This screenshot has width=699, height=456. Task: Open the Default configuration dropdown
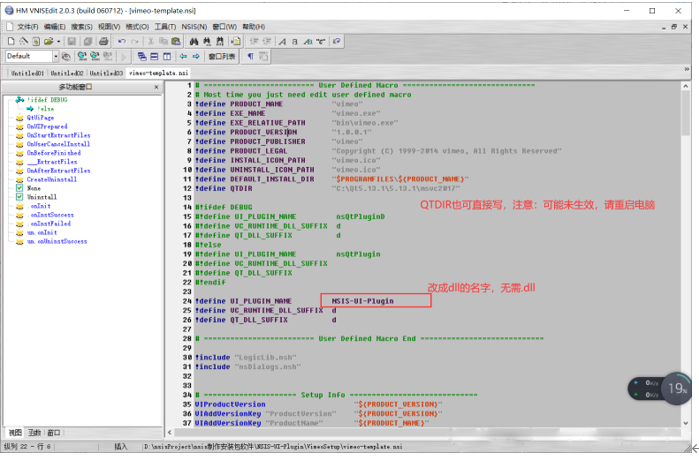coord(56,56)
